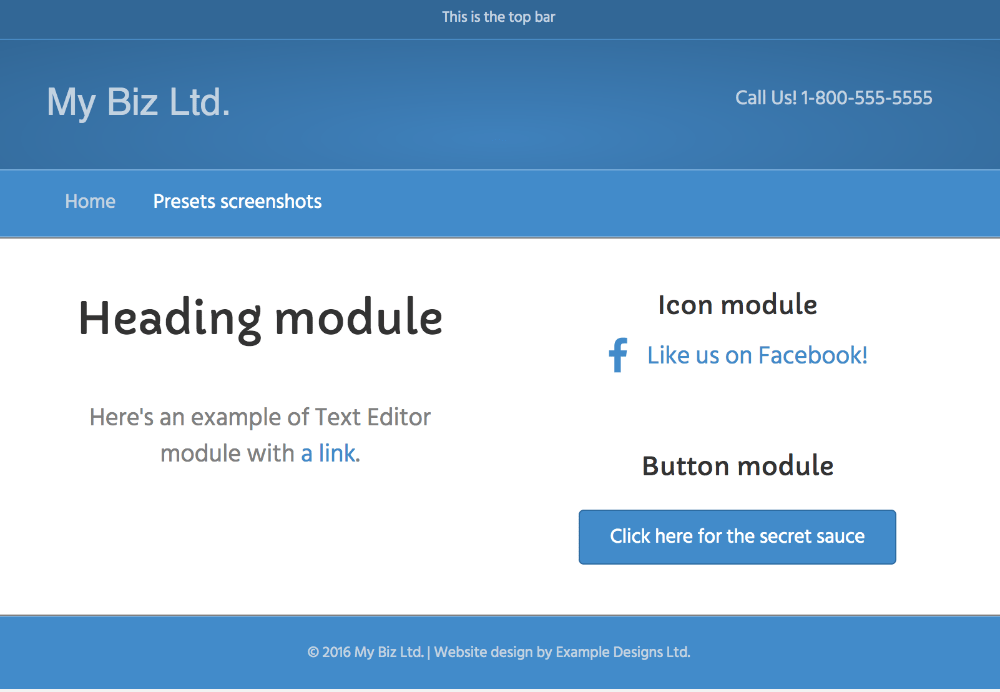Viewport: 1000px width, 692px height.
Task: Click 'Example Designs Ltd.' in the footer
Action: 623,652
